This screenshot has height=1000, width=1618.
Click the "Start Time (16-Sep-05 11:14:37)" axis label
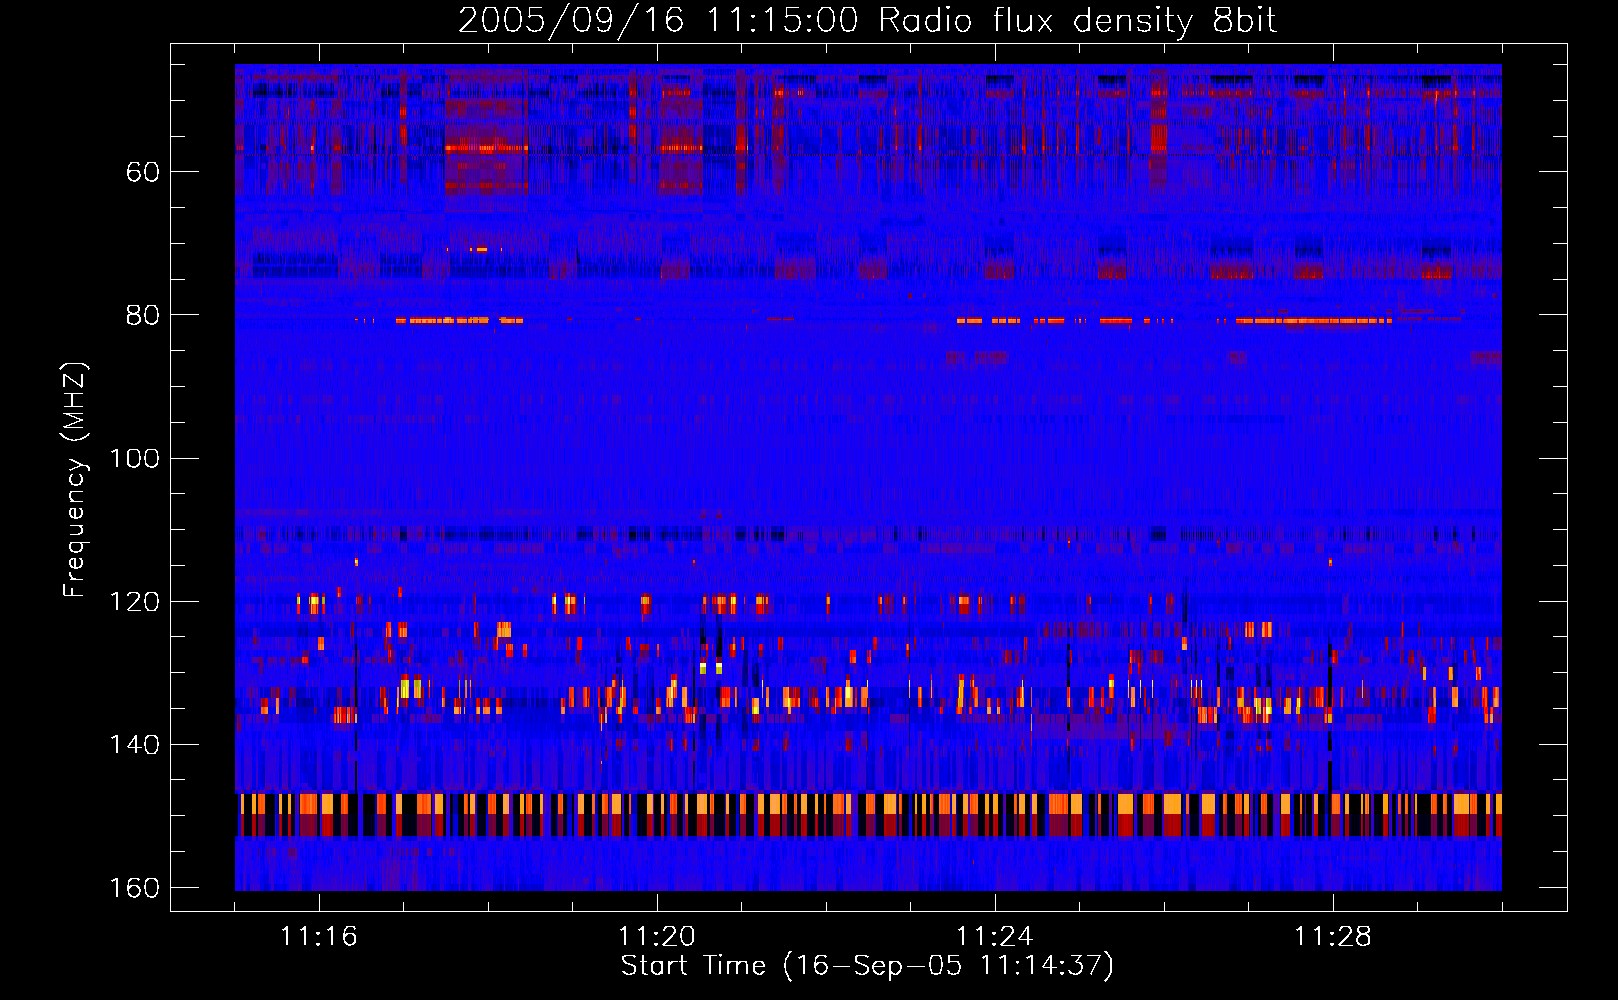click(x=867, y=966)
